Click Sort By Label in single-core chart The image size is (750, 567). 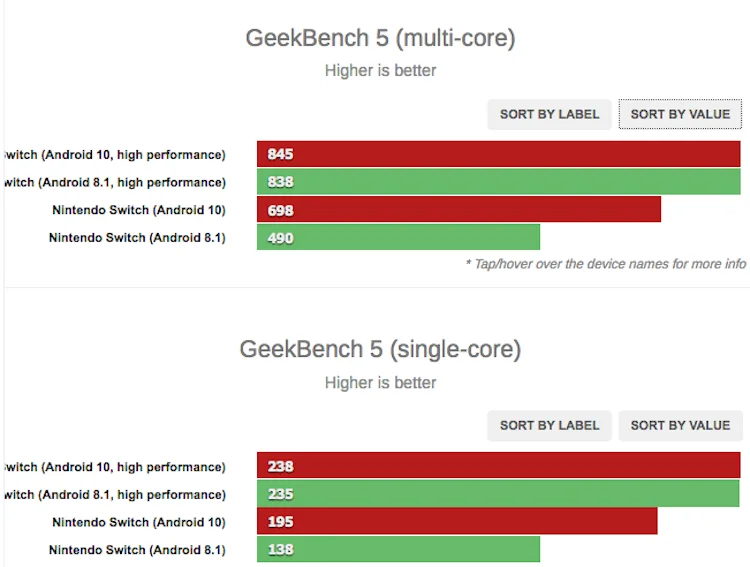[549, 425]
